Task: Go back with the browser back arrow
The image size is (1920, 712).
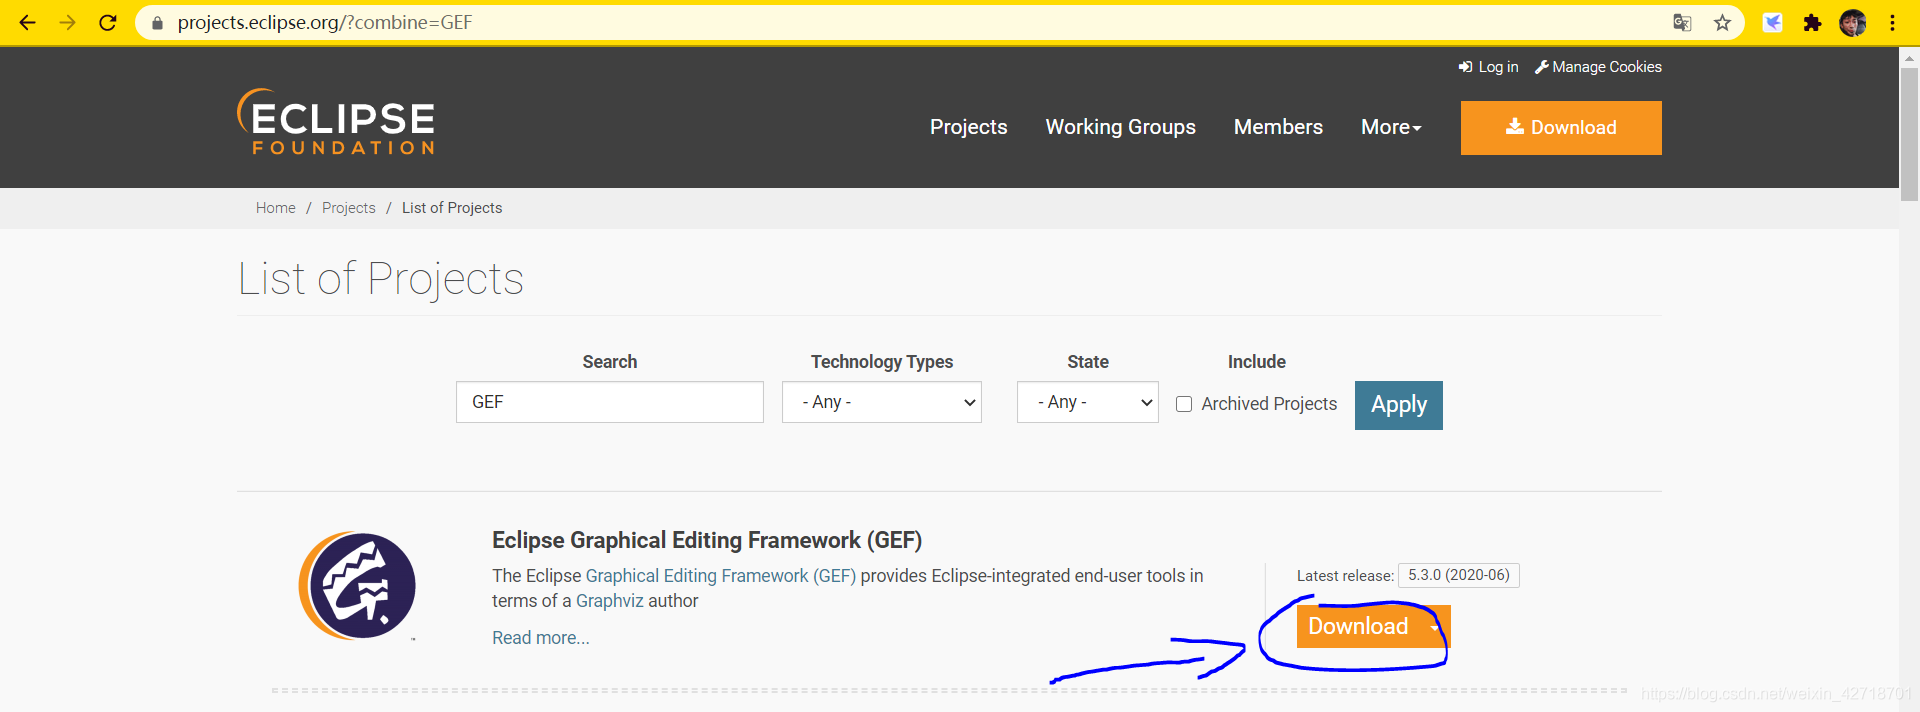Action: (27, 22)
